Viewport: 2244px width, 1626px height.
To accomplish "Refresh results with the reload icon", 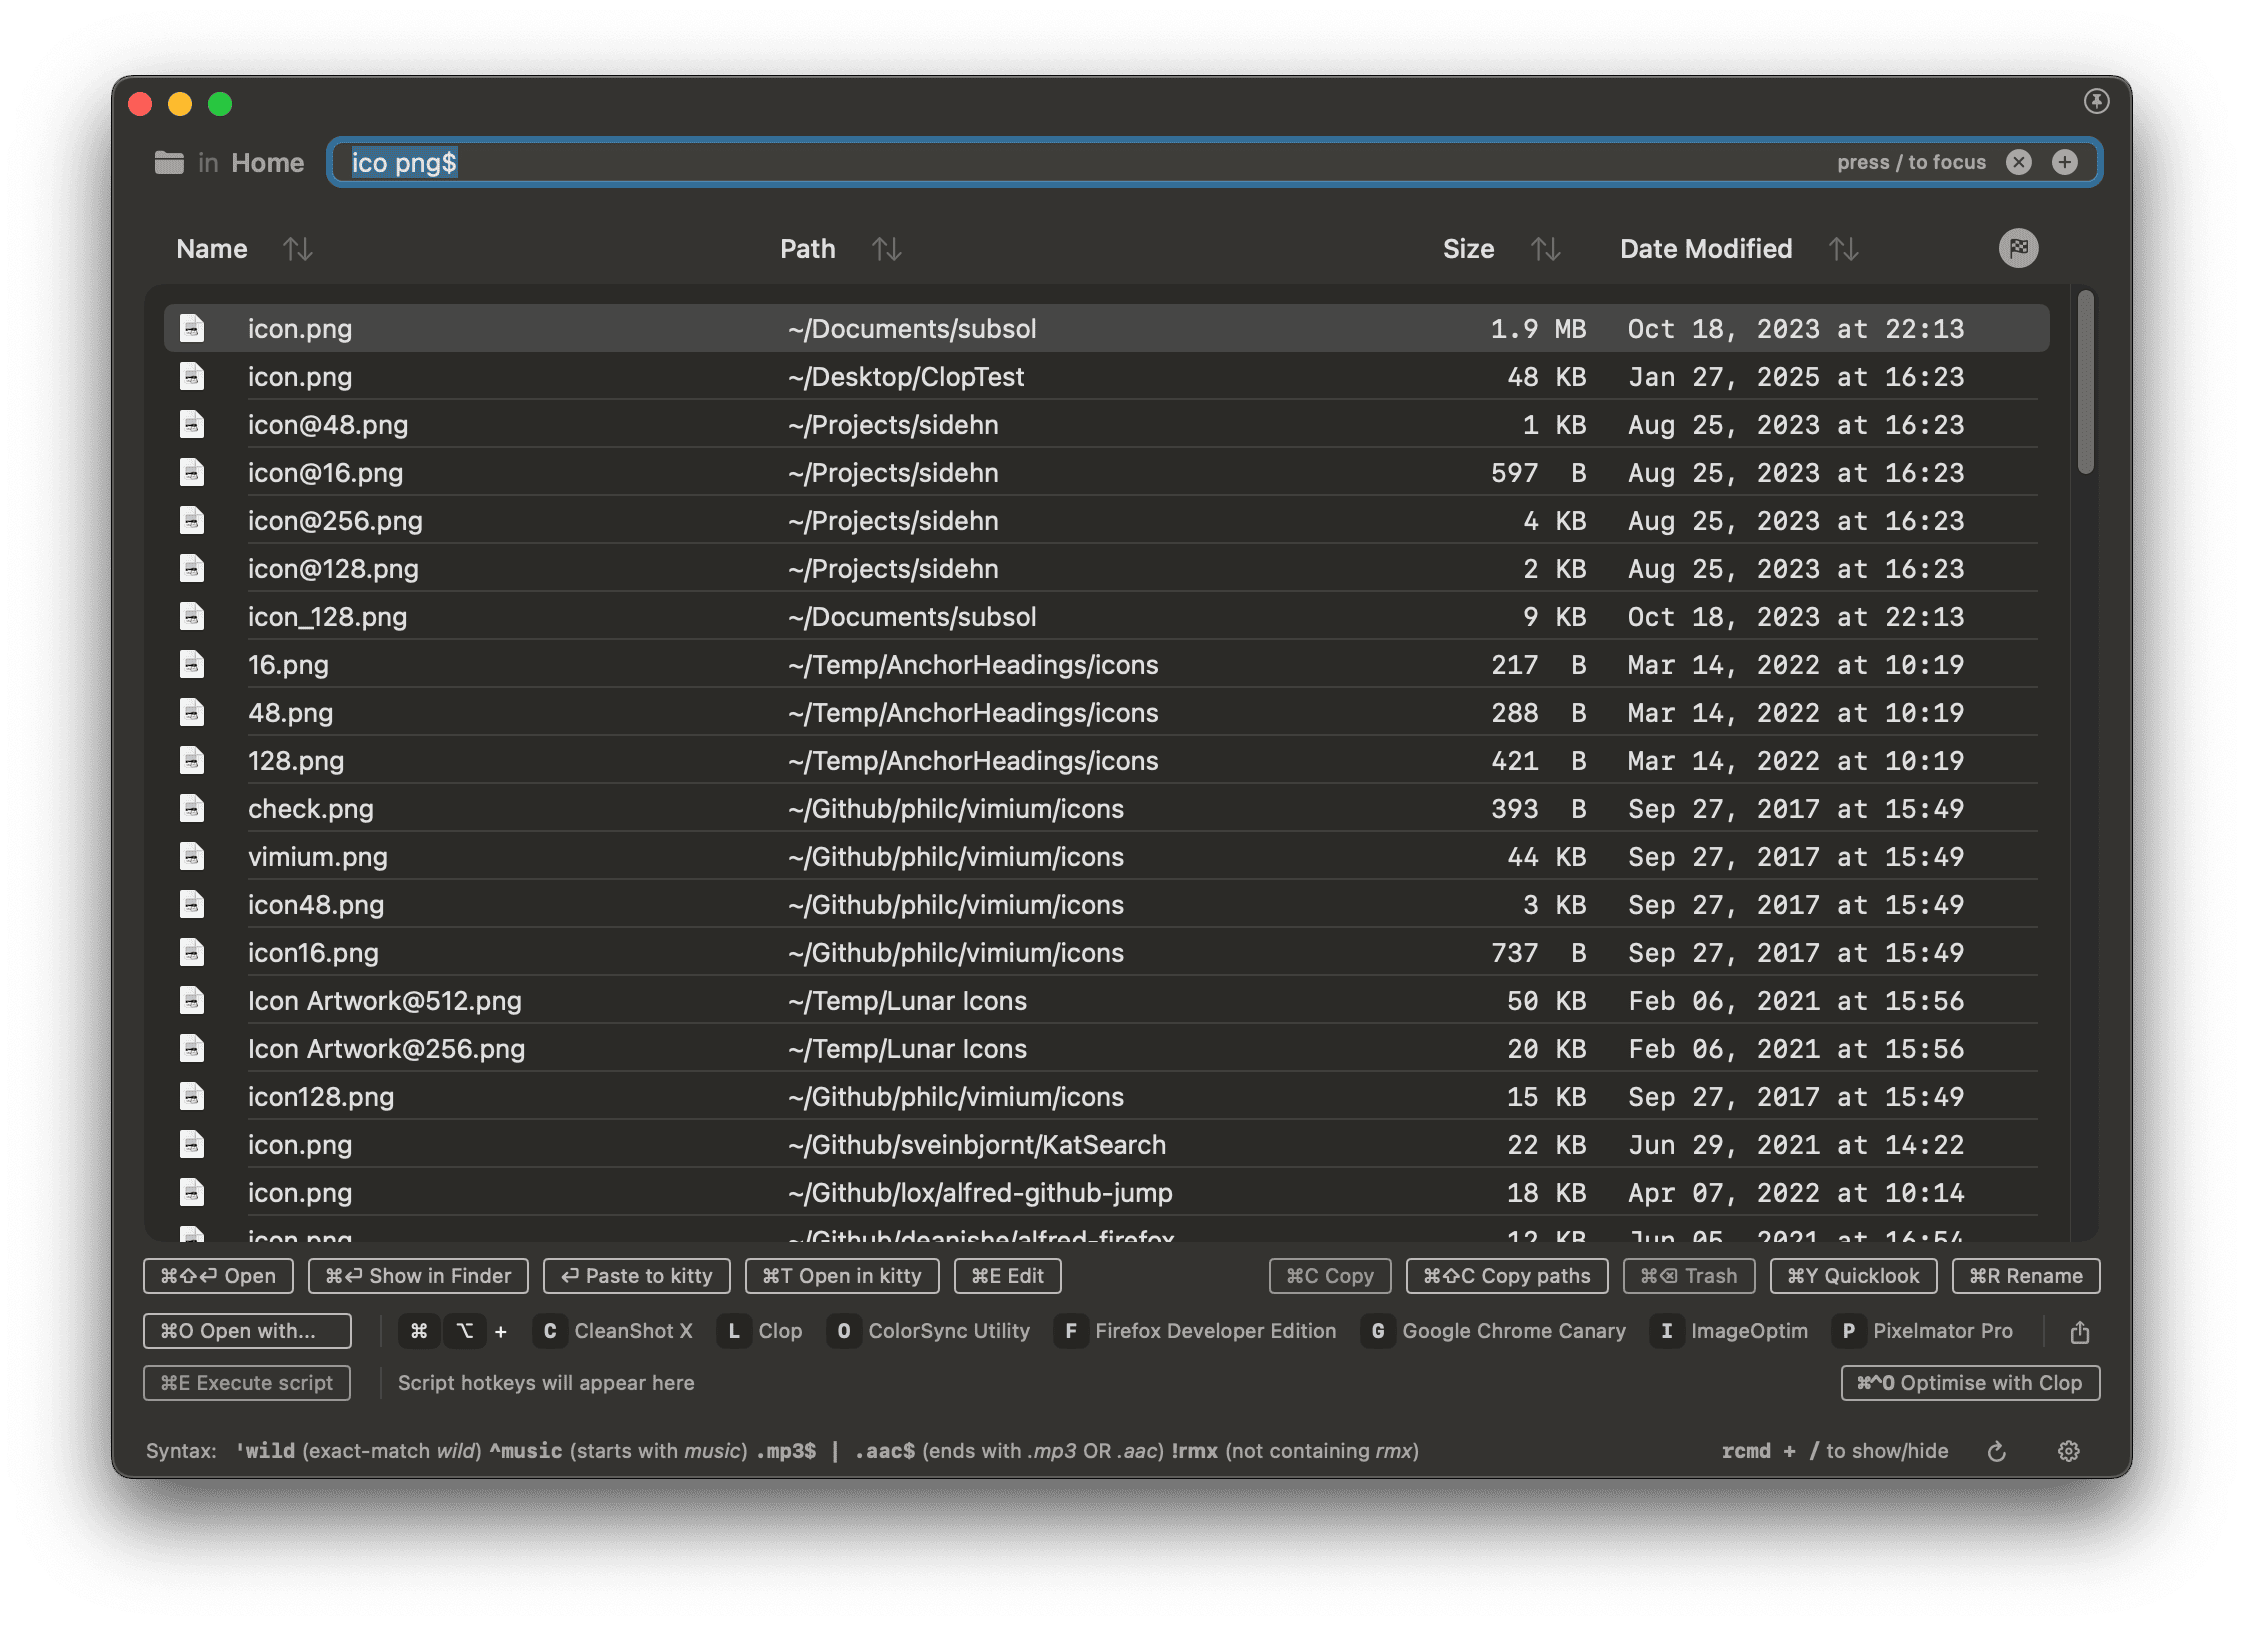I will (1997, 1451).
